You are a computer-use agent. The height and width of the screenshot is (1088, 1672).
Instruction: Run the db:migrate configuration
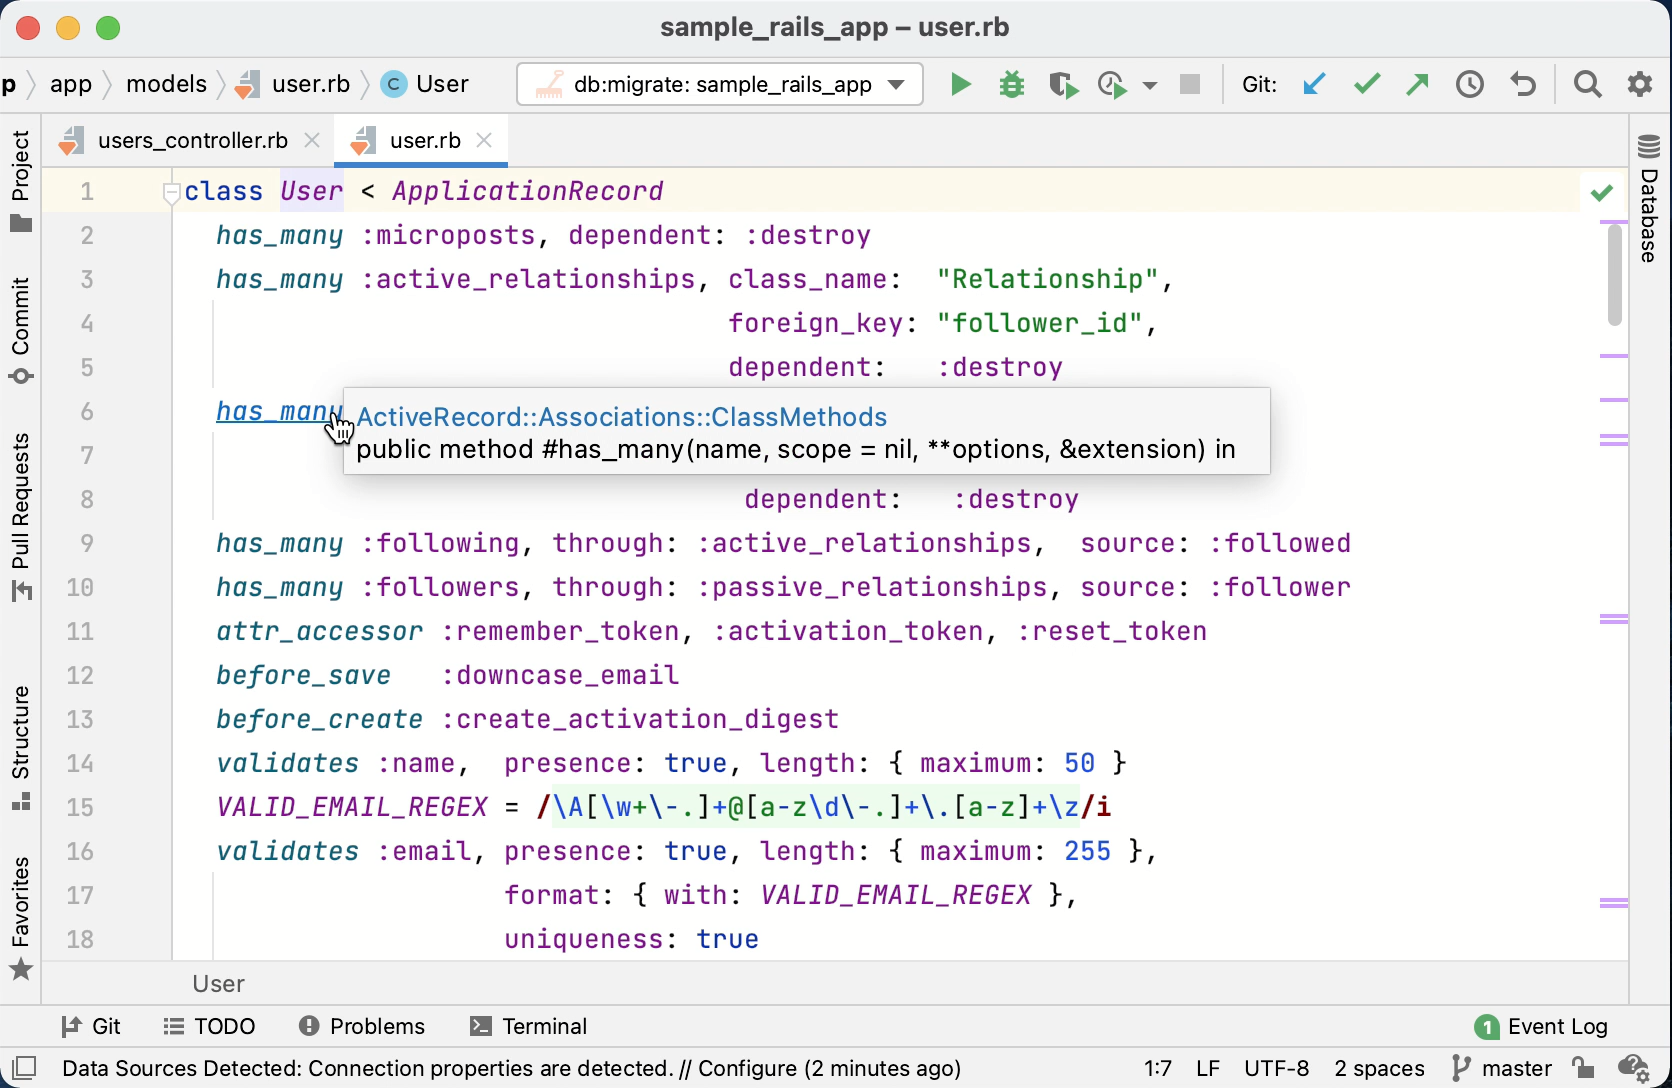[960, 85]
